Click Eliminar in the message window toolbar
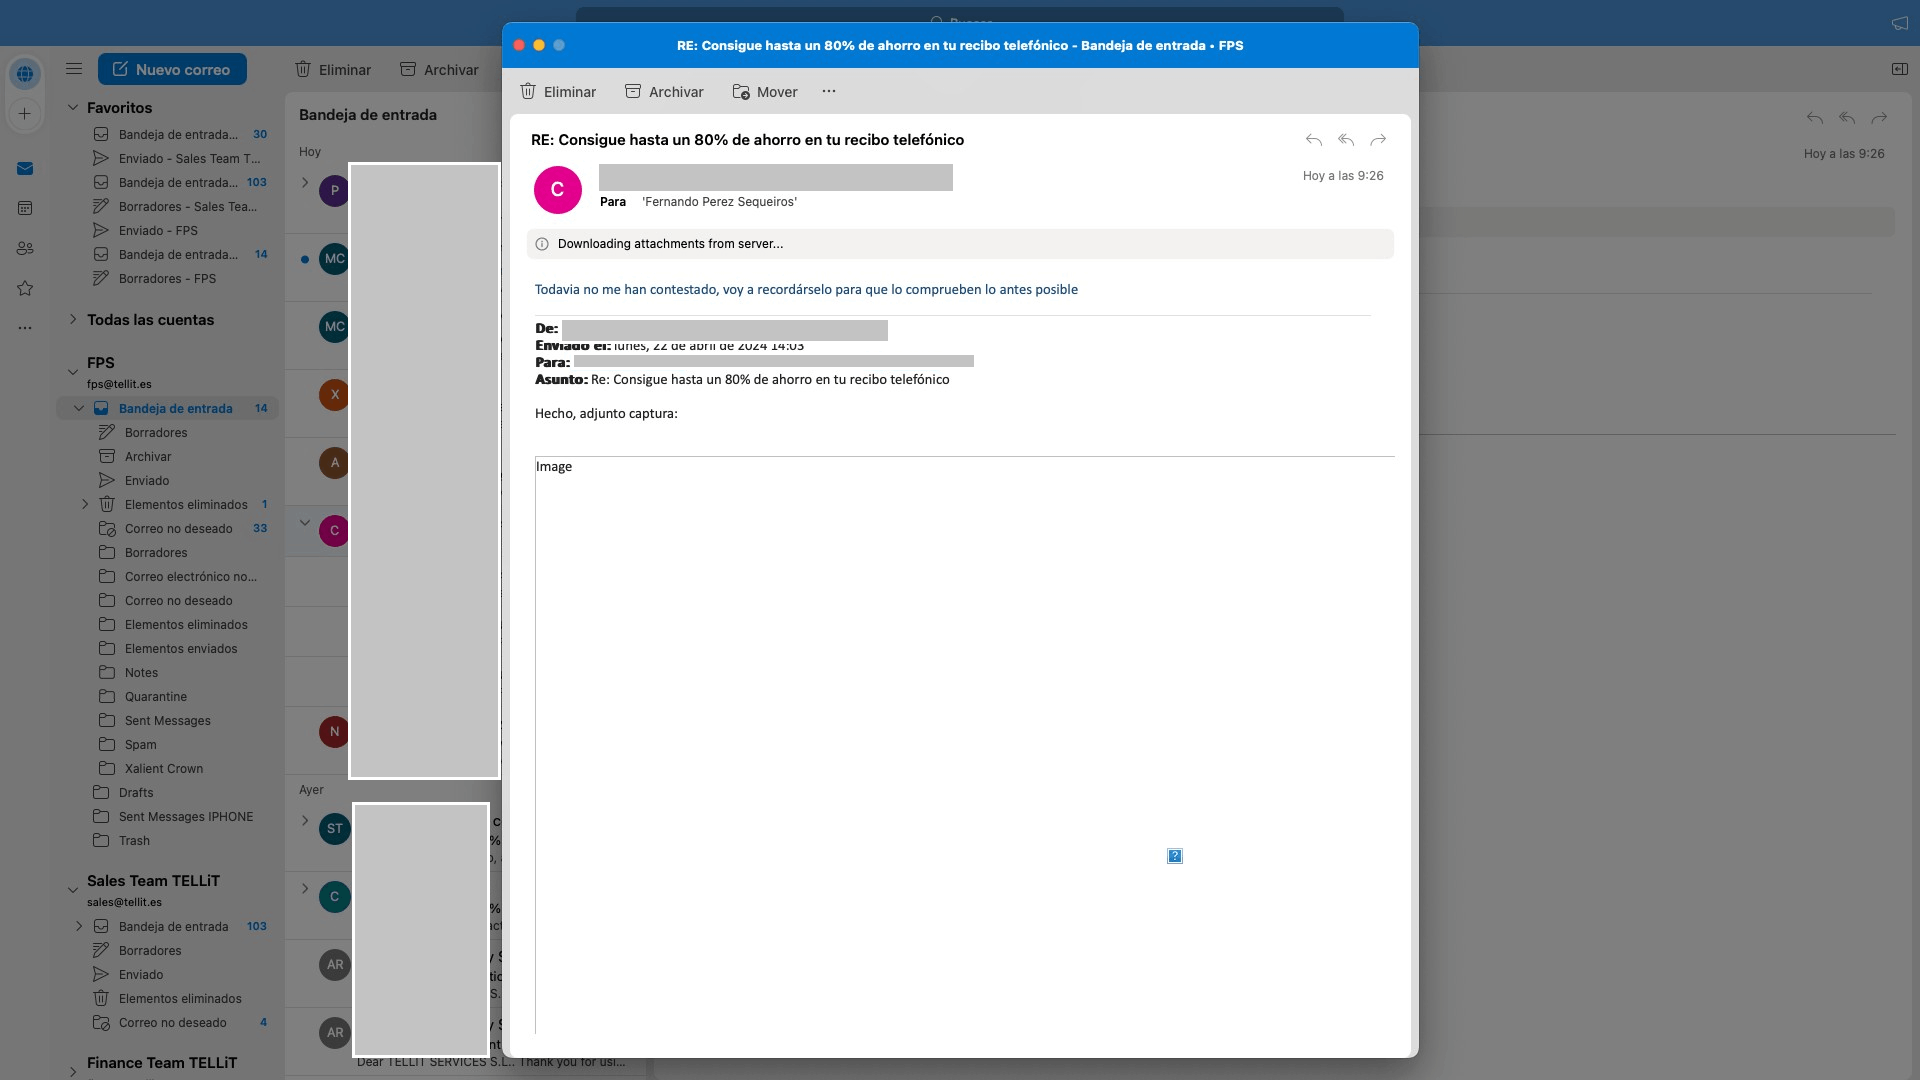This screenshot has height=1080, width=1920. [x=558, y=92]
